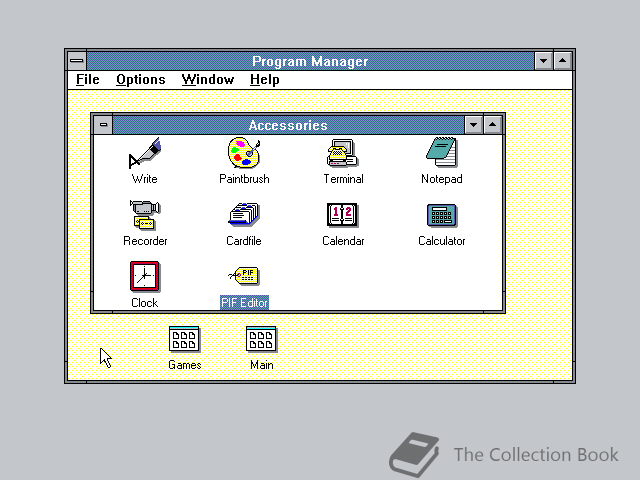Open the Options menu

[141, 80]
